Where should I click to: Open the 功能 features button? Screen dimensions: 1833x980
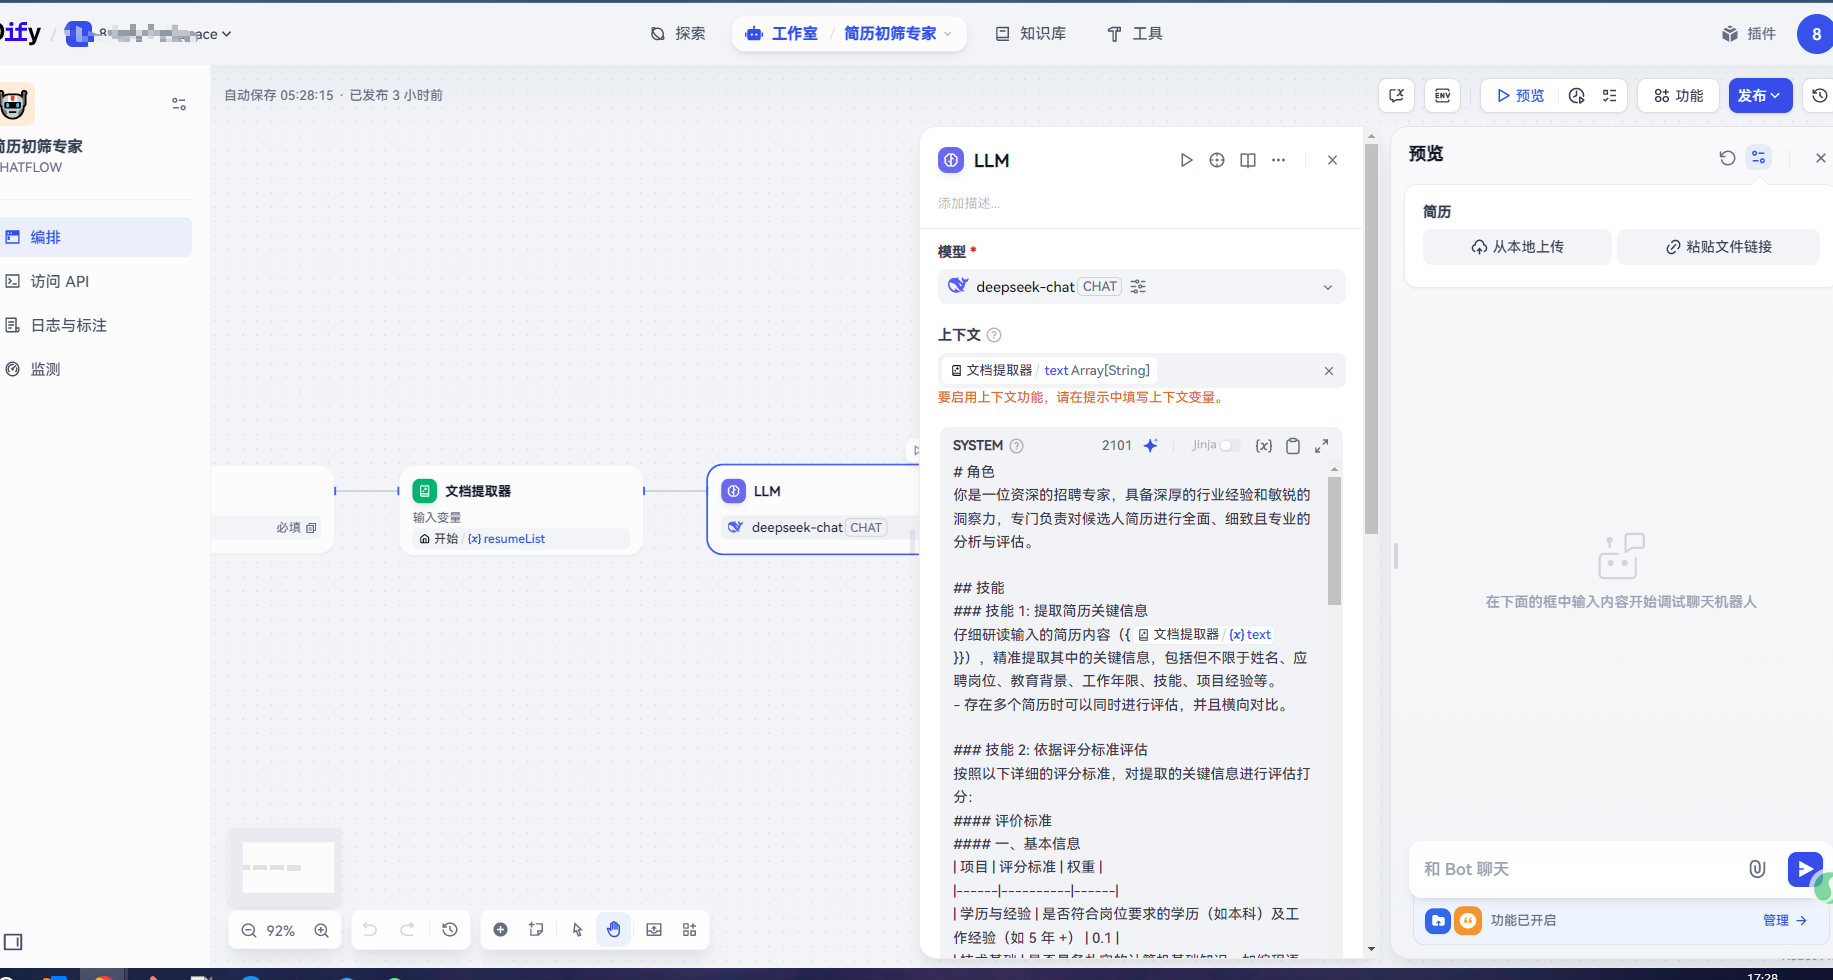(1678, 96)
